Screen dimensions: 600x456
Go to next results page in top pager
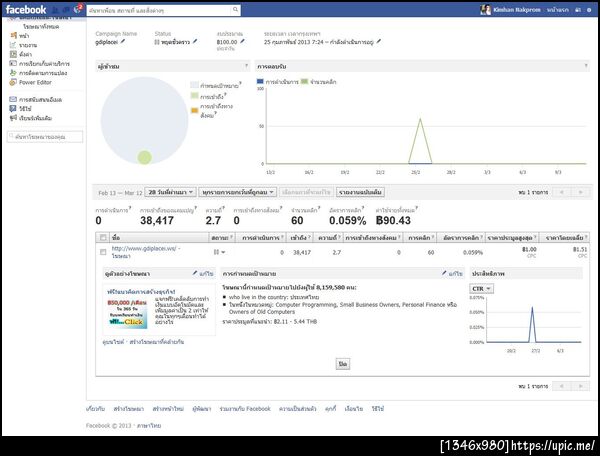coord(581,192)
